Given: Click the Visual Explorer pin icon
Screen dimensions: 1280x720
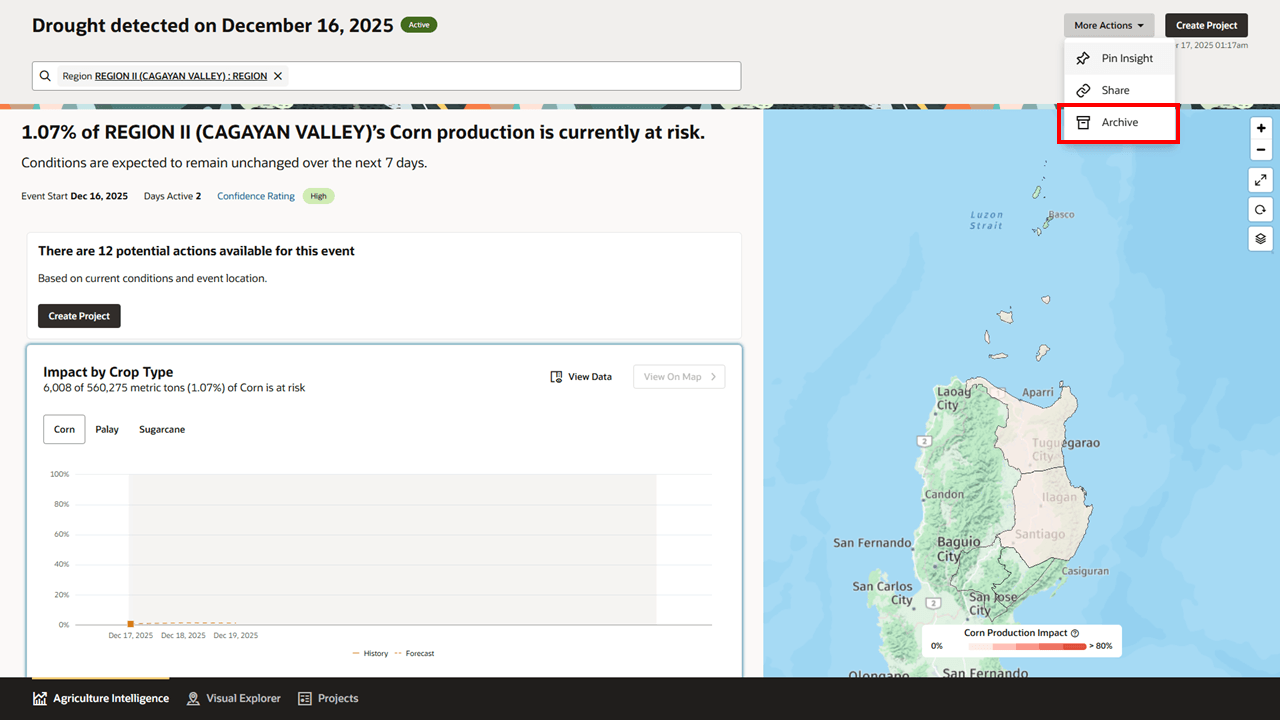Looking at the screenshot, I should click(x=193, y=698).
